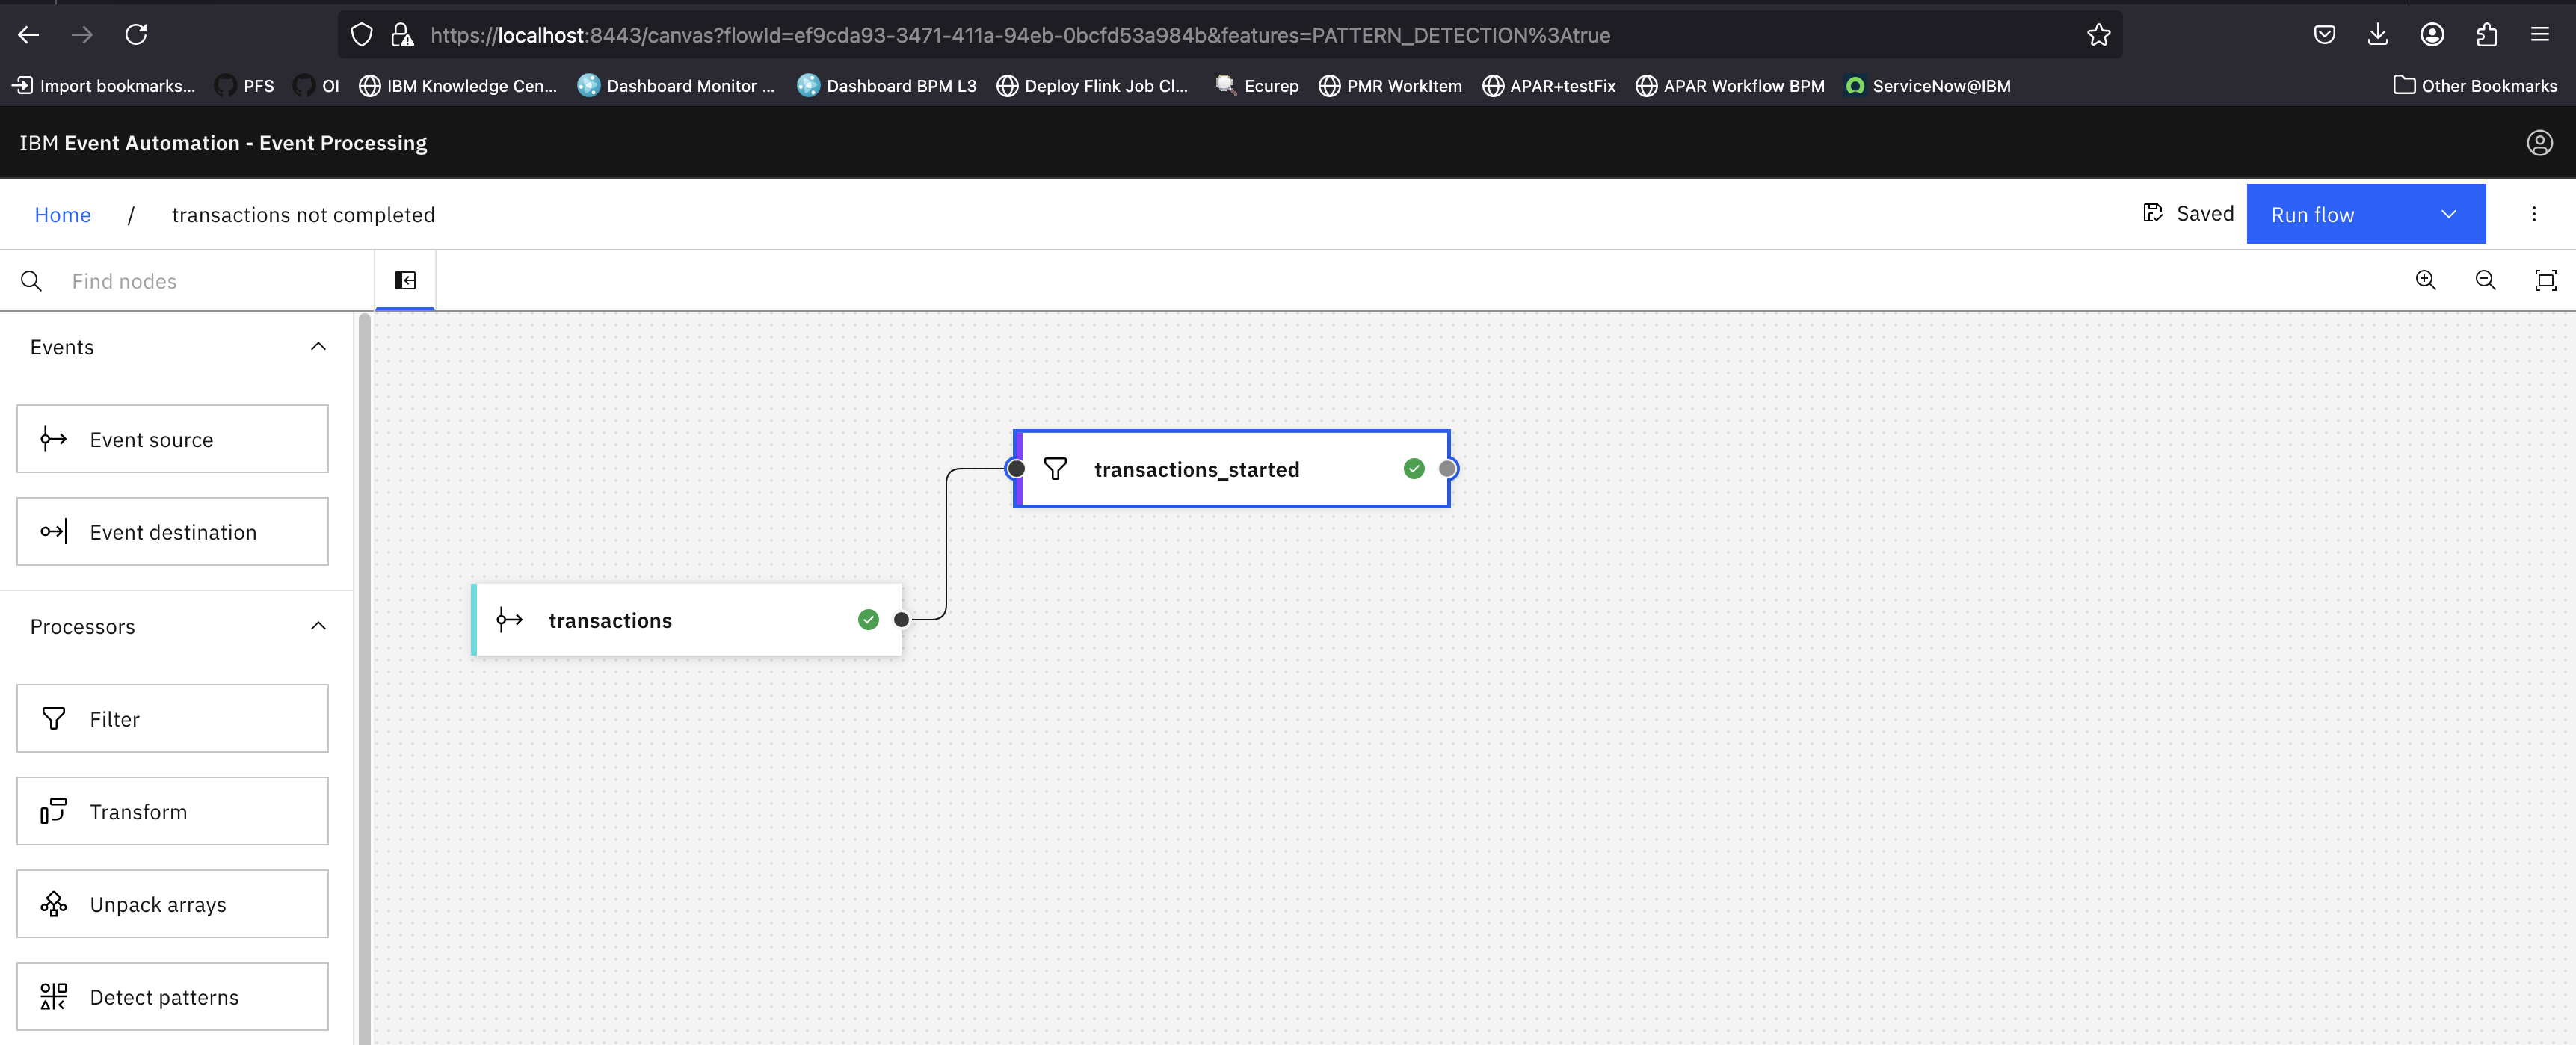Open the PFS bookmark
The image size is (2576, 1045).
click(245, 86)
